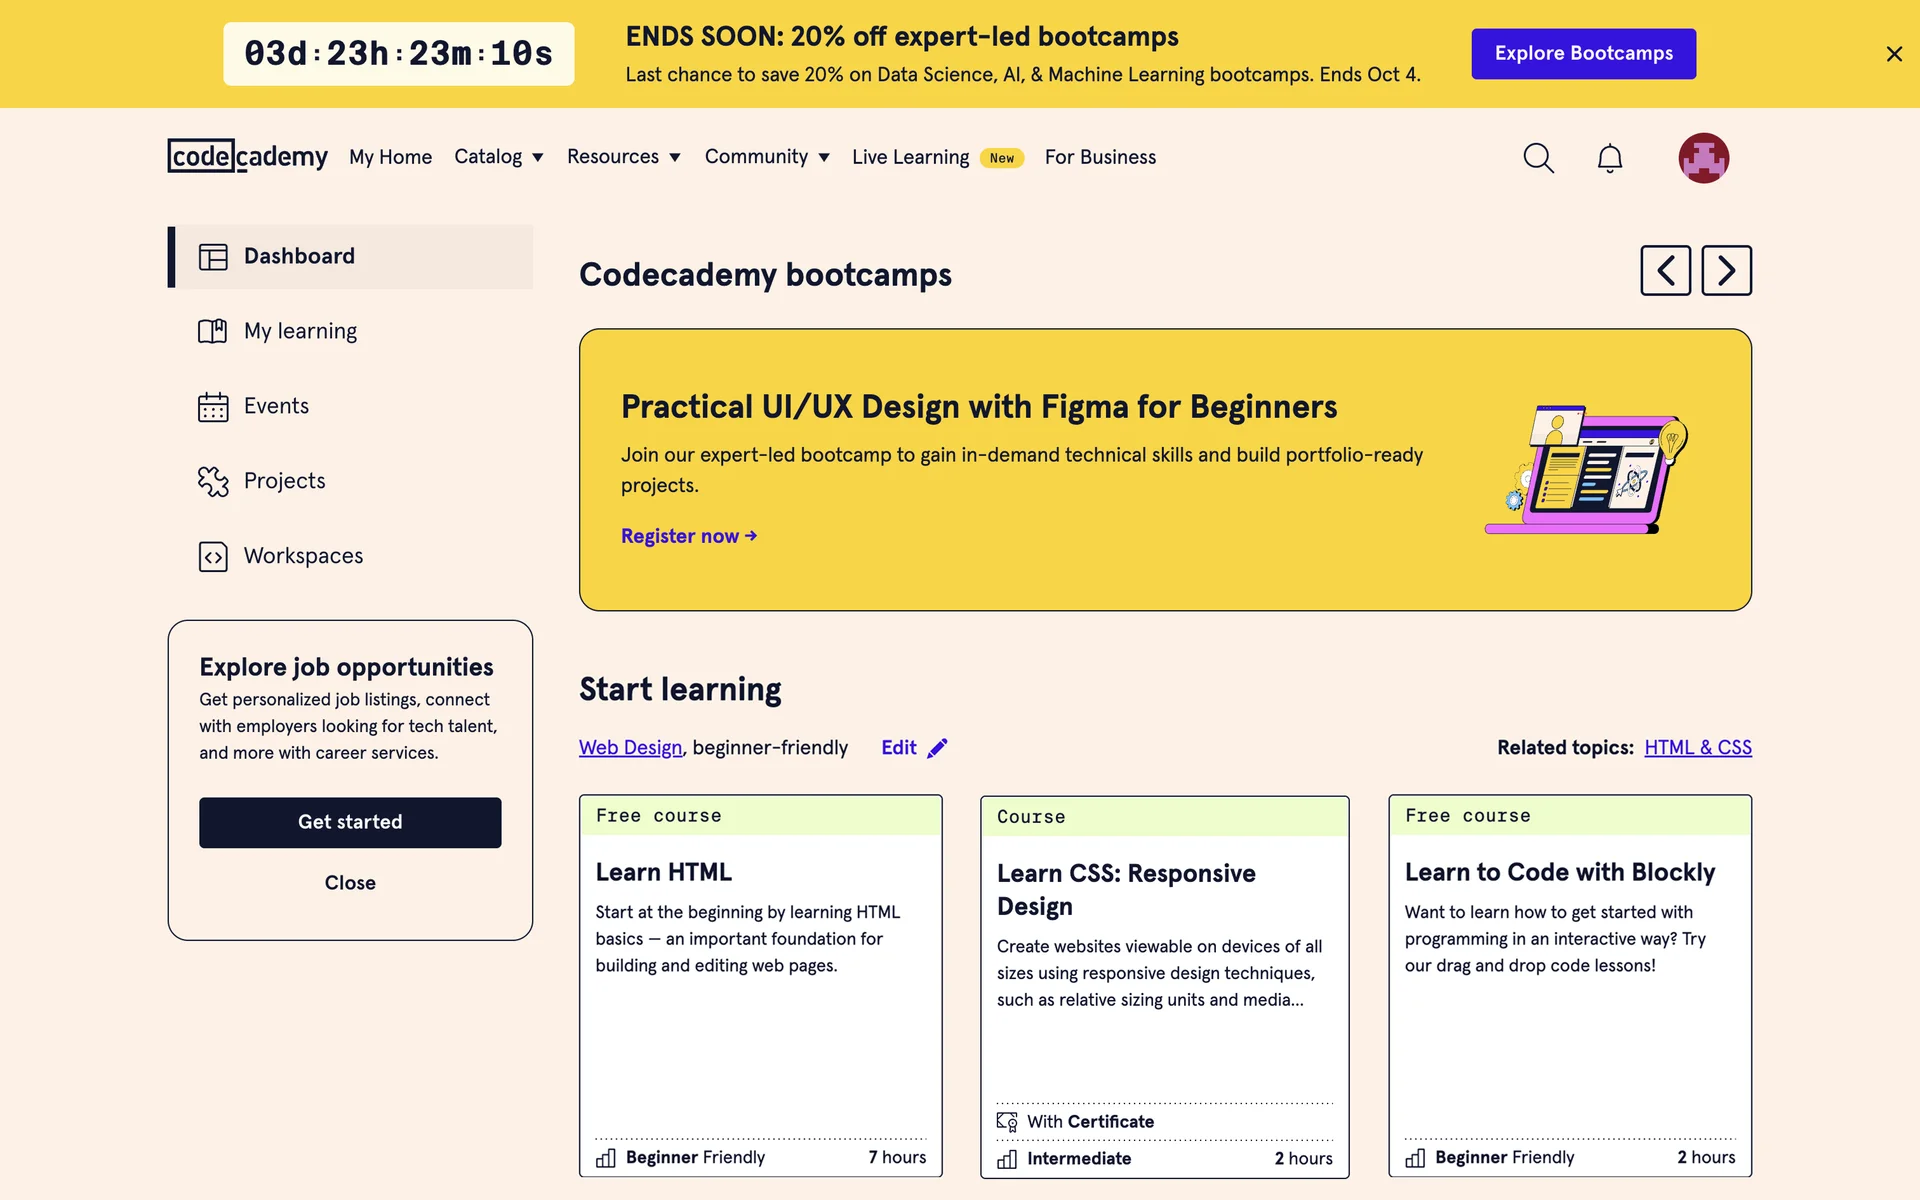Viewport: 1920px width, 1200px height.
Task: Show previous bootcamp with left arrow
Action: pos(1665,270)
